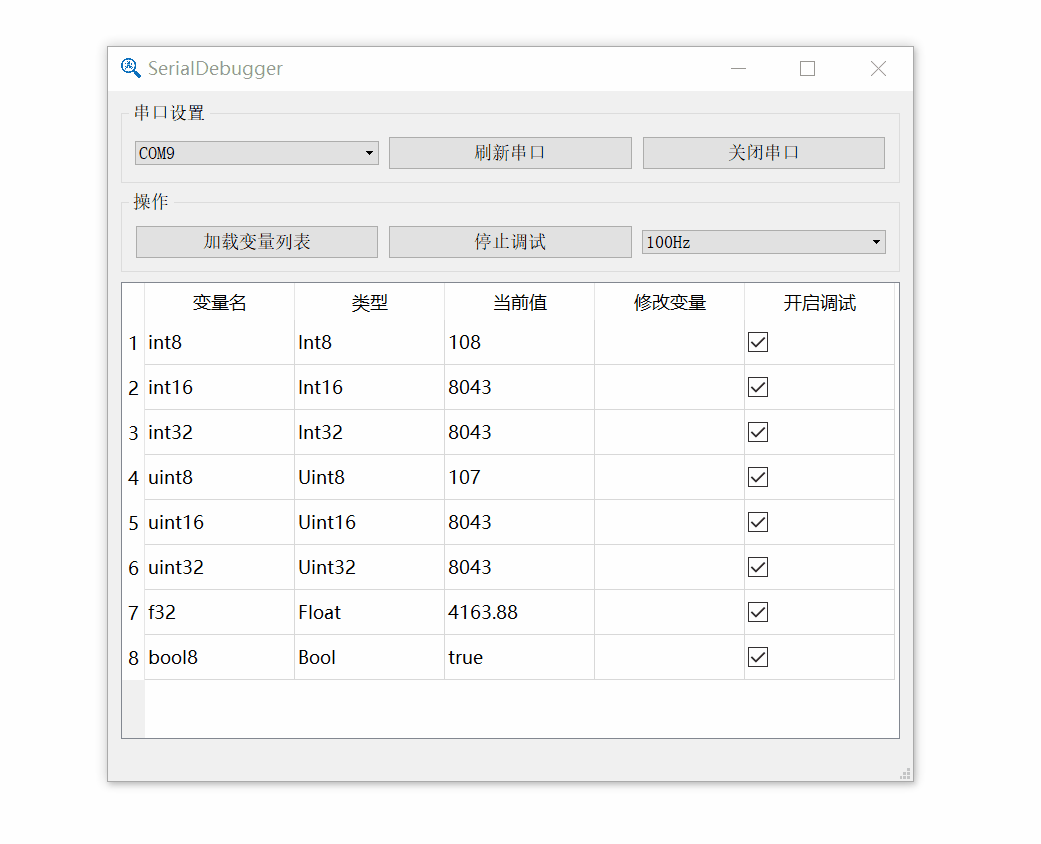The image size is (1041, 844).
Task: Click the 8043 value in the uint32 row
Action: coord(519,567)
